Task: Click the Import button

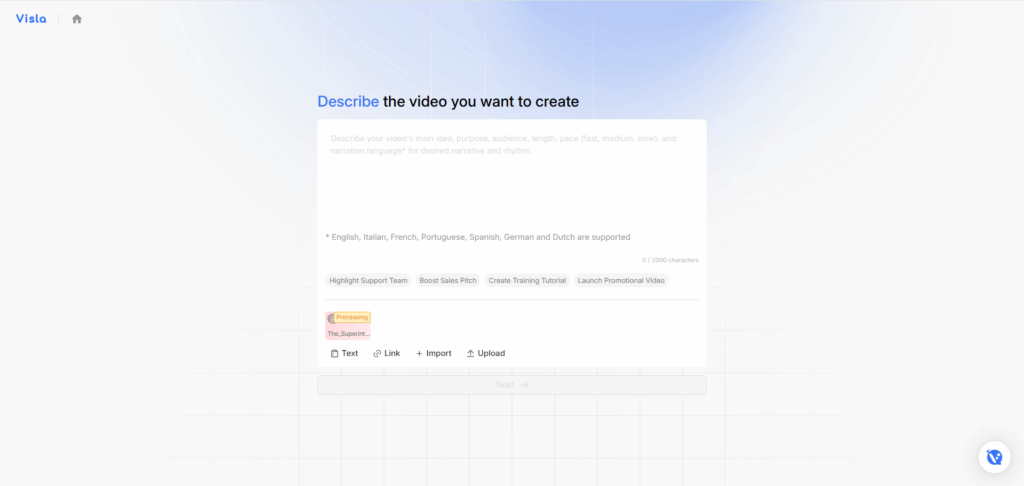Action: [434, 353]
